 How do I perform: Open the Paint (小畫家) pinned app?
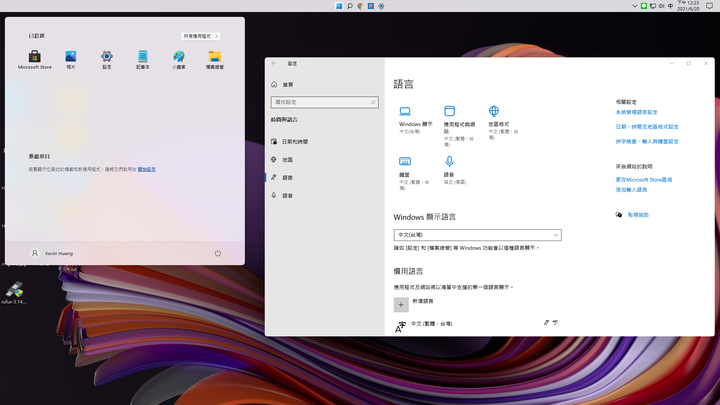tap(179, 60)
